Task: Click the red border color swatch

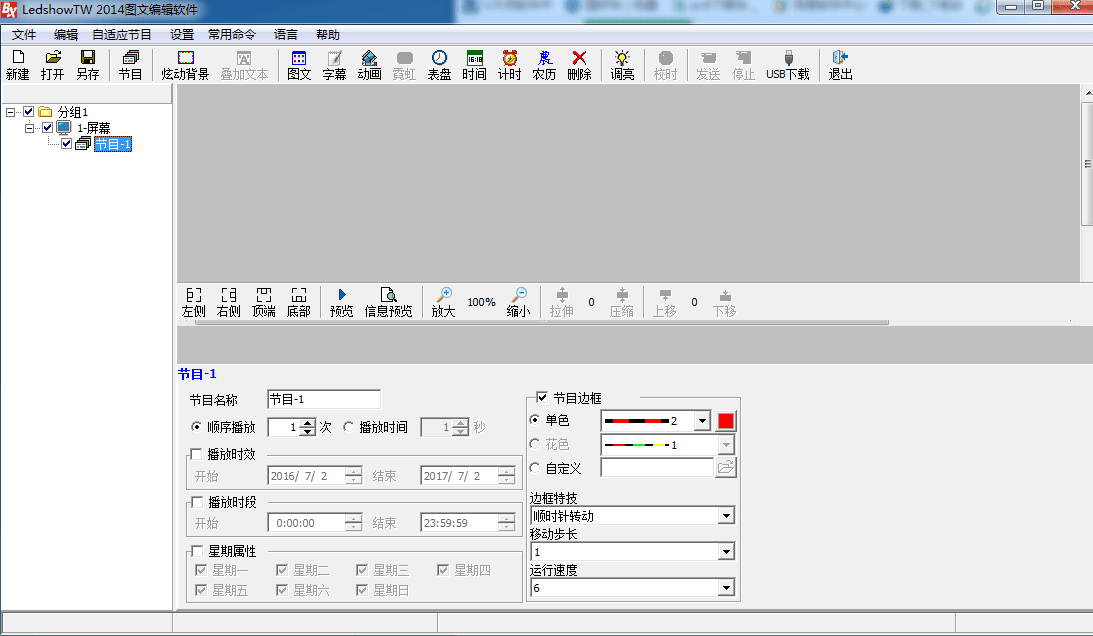Action: click(726, 421)
